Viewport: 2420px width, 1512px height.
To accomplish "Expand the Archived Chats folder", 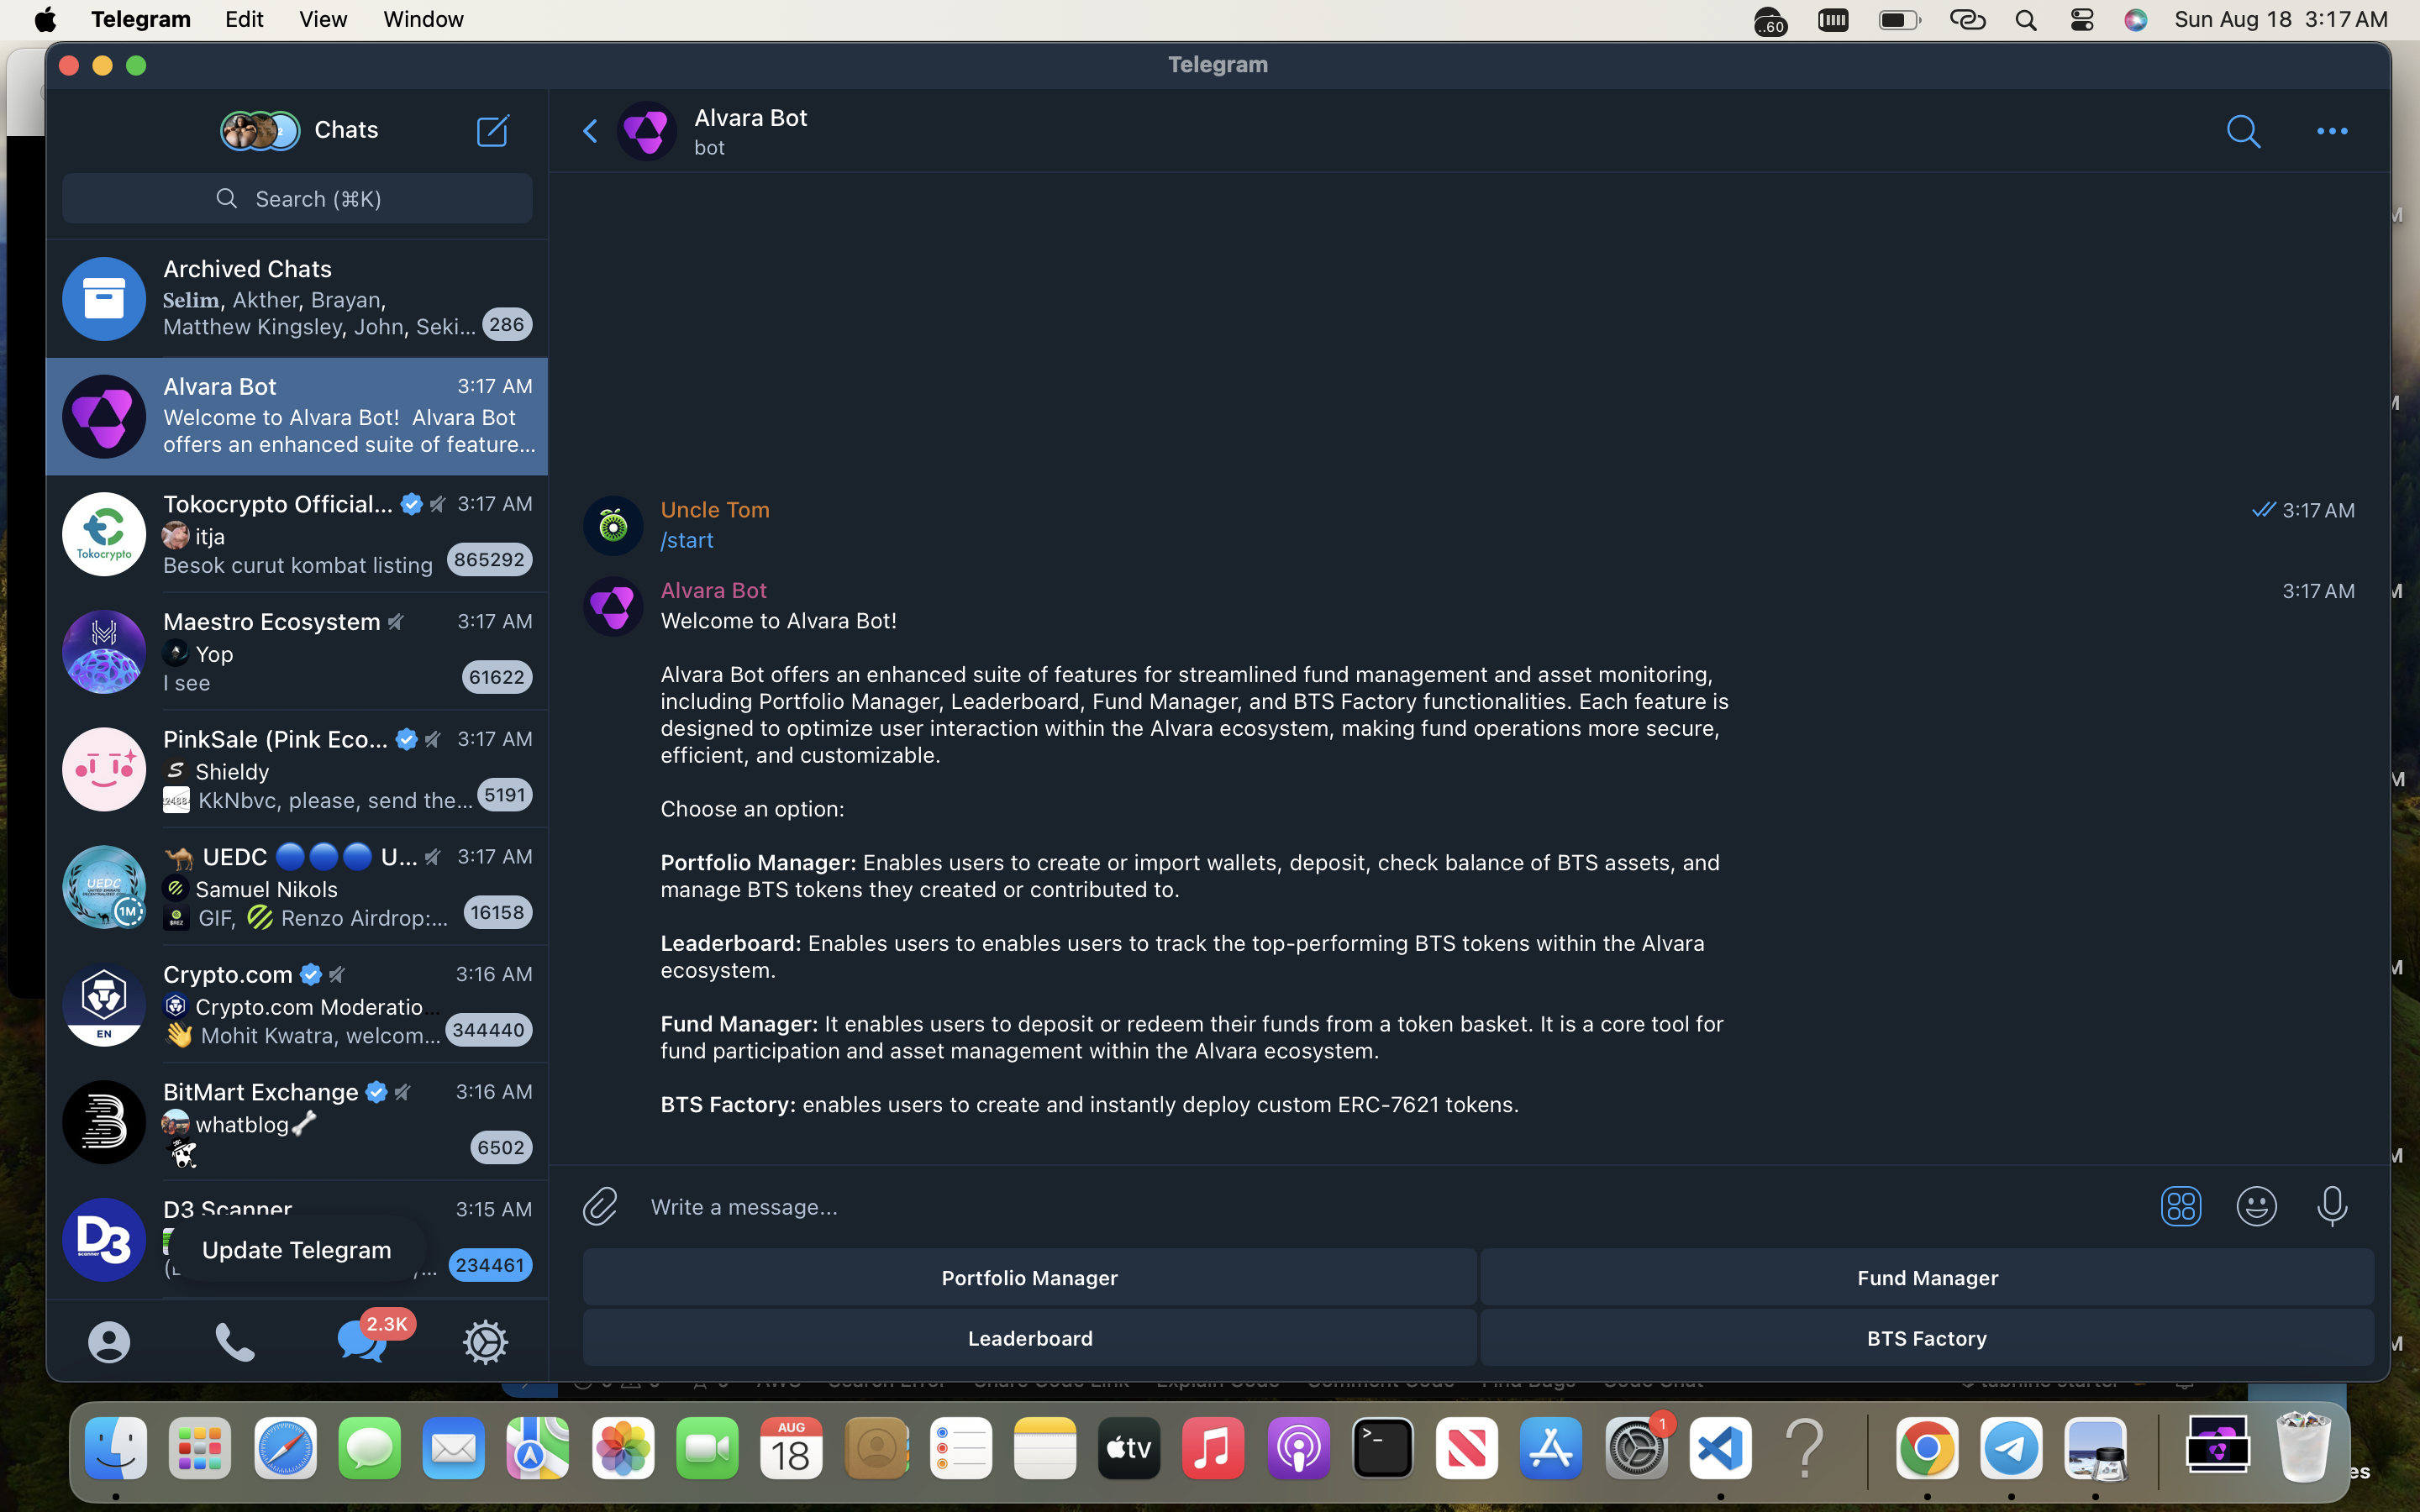I will tap(297, 298).
